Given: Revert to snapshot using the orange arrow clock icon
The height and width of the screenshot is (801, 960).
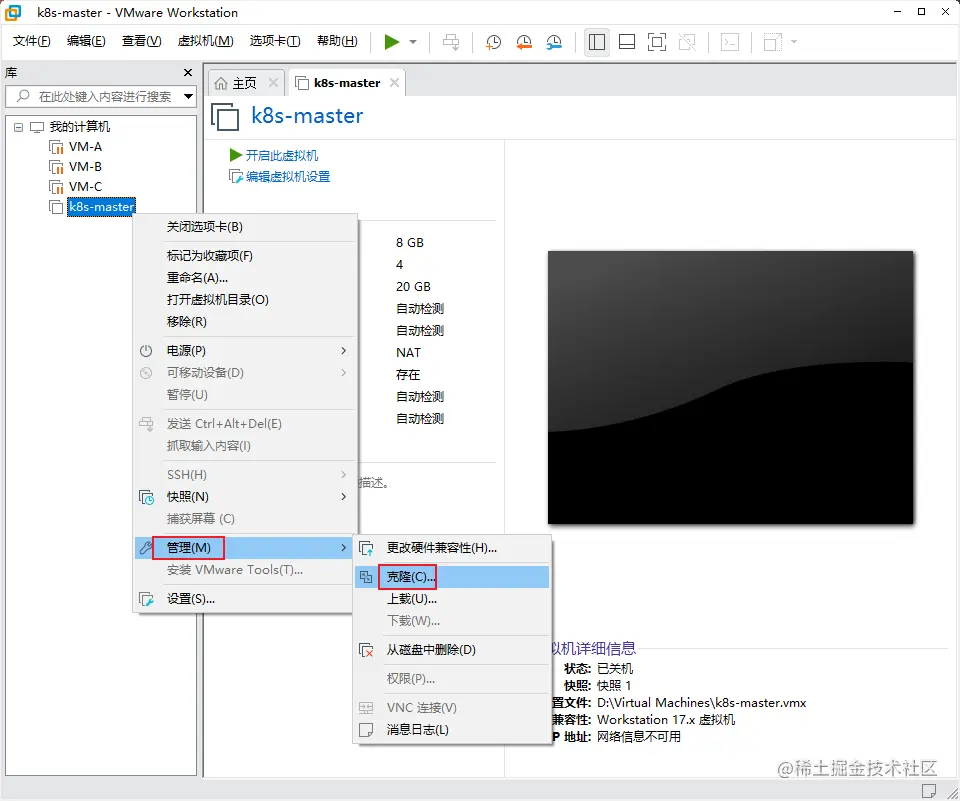Looking at the screenshot, I should [524, 42].
